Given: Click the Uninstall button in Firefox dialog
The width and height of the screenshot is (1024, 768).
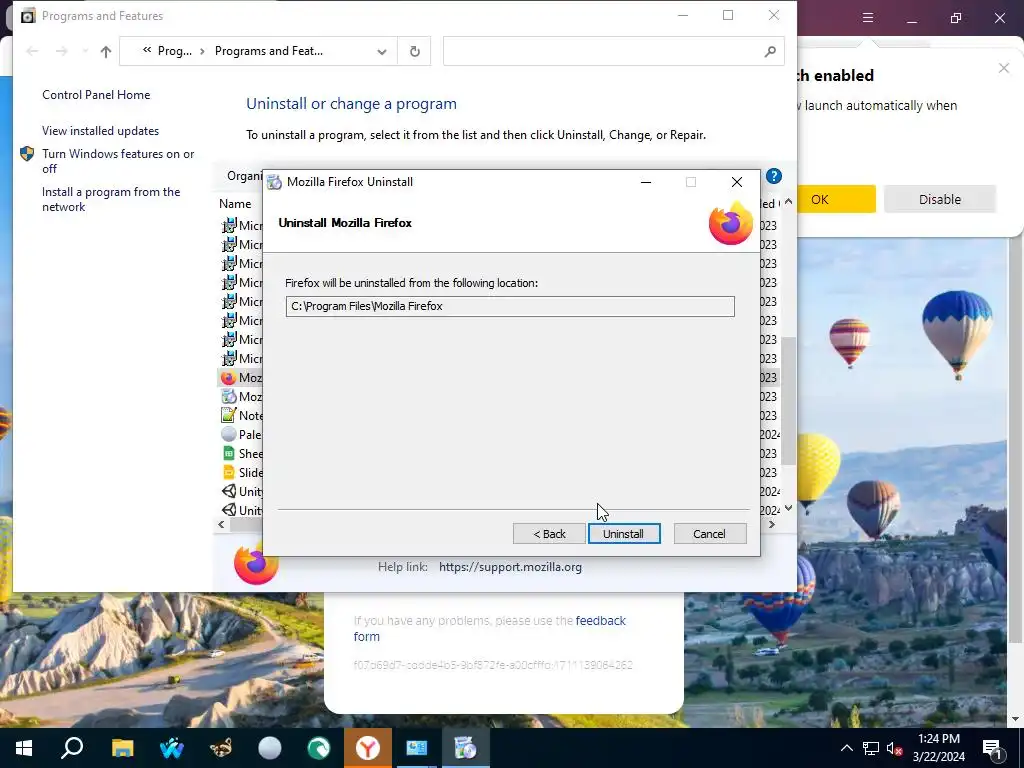Looking at the screenshot, I should tap(624, 534).
